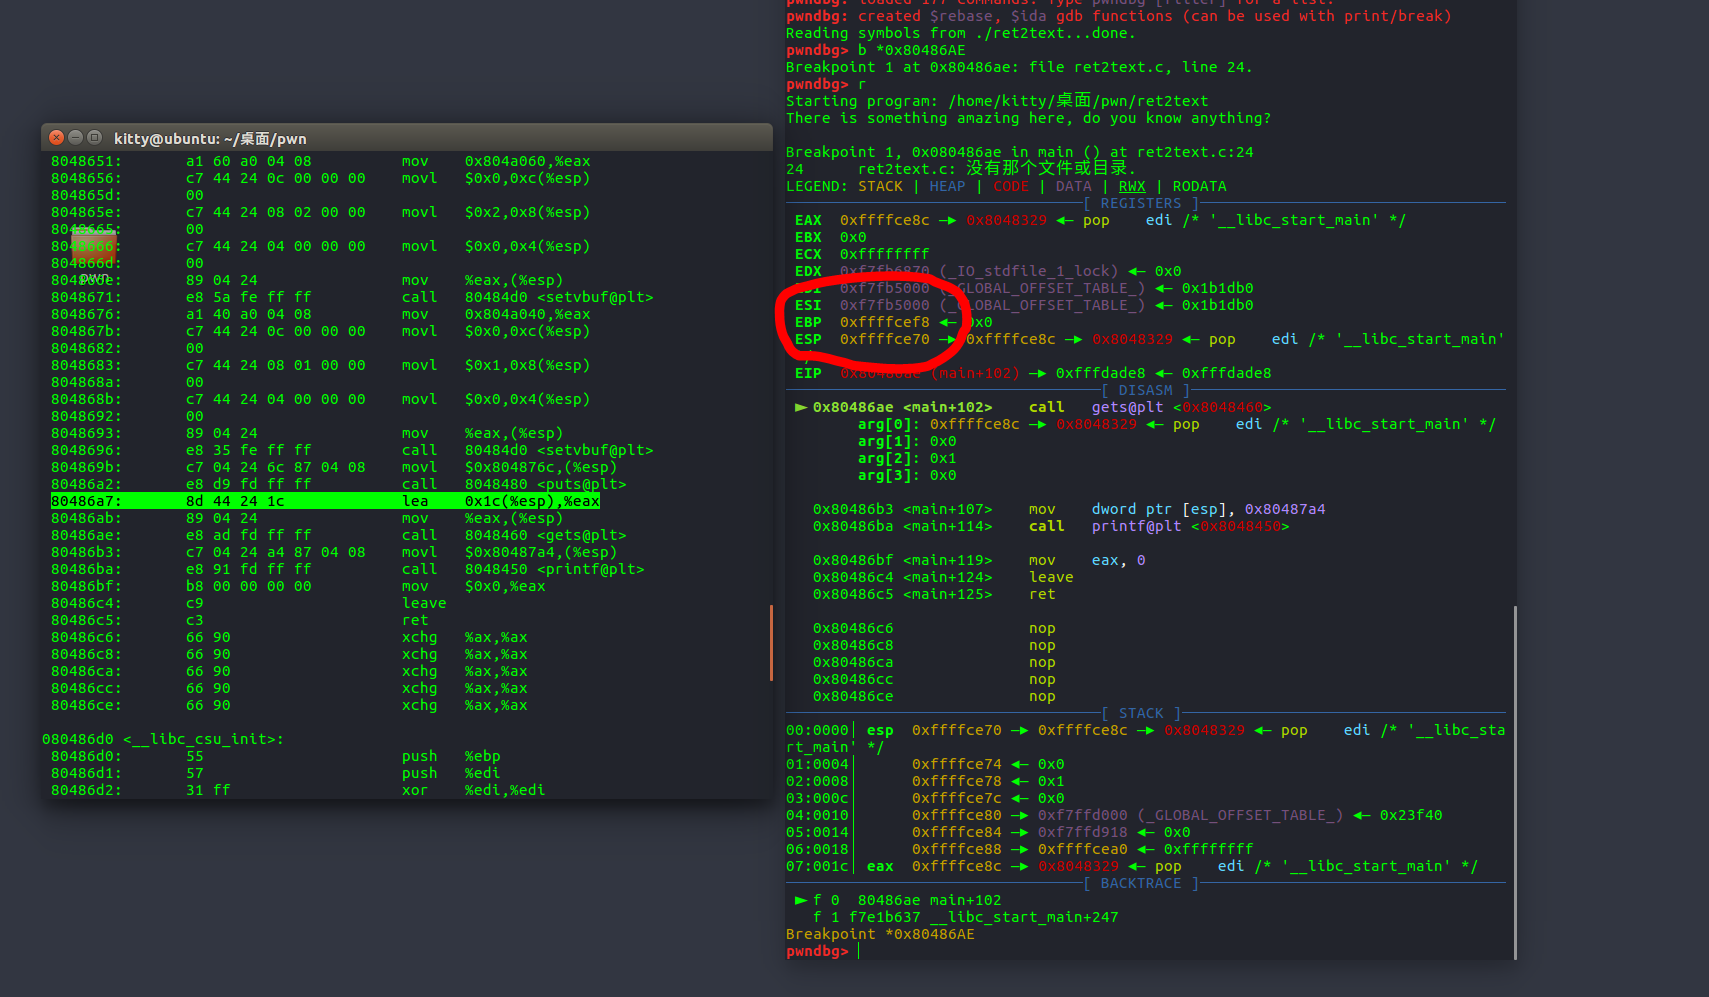Viewport: 1709px width, 997px height.
Task: Click the terminal title bar kitty@ubuntu
Action: pos(400,138)
